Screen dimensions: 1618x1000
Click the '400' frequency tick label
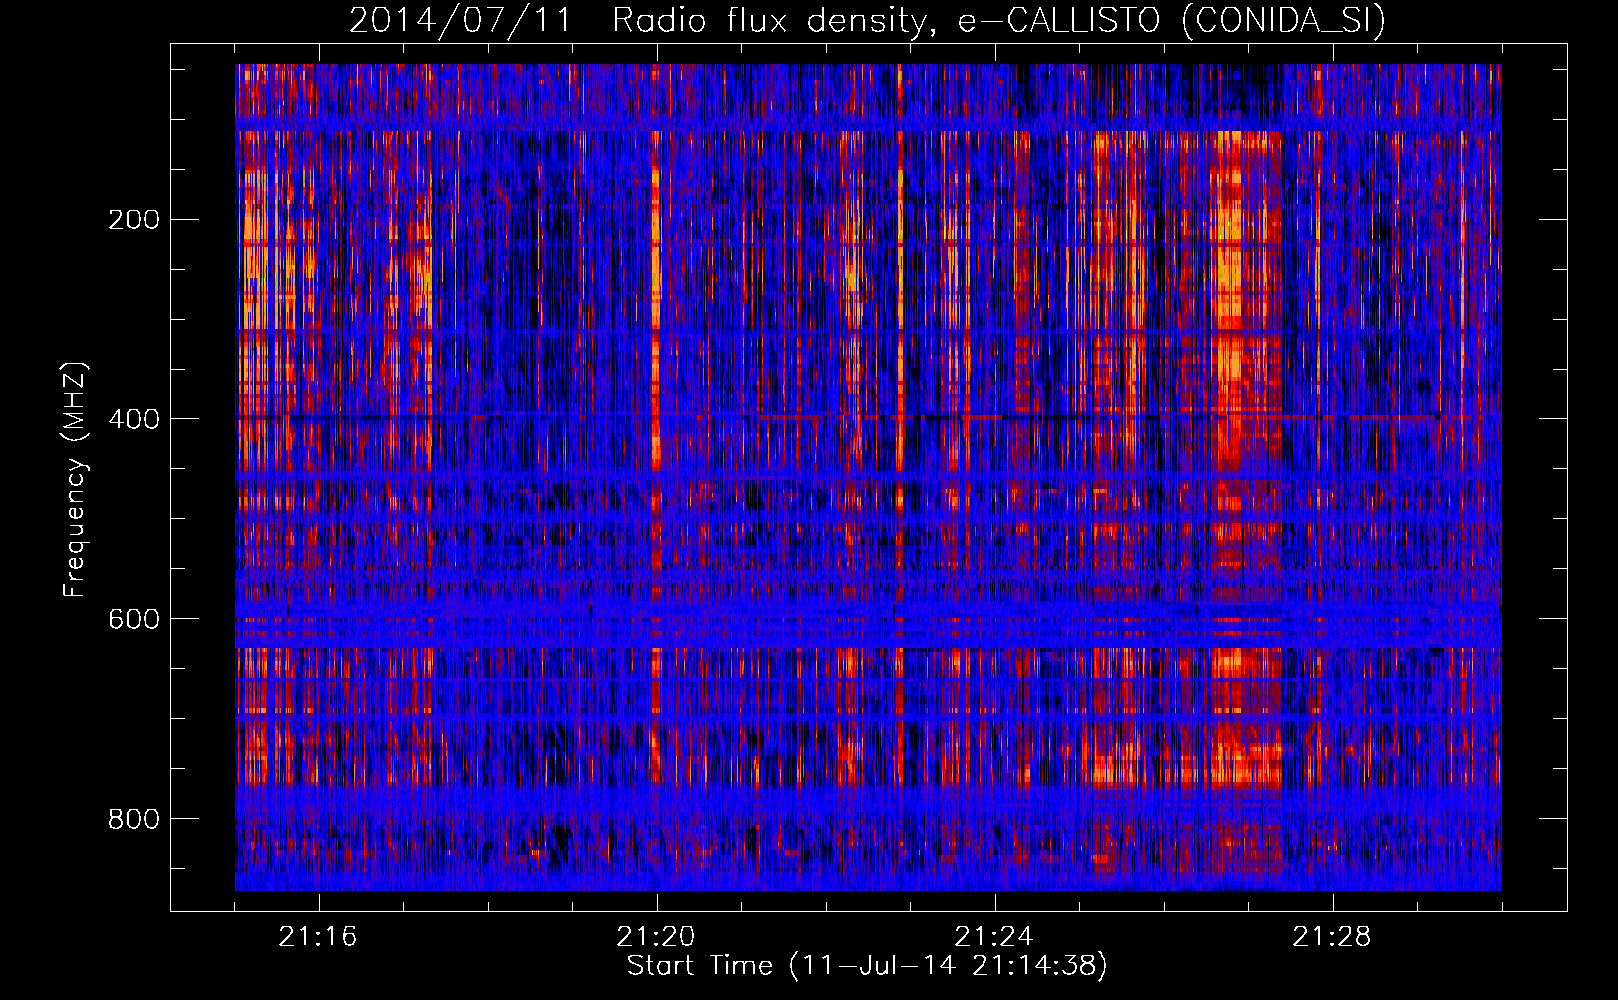[134, 419]
